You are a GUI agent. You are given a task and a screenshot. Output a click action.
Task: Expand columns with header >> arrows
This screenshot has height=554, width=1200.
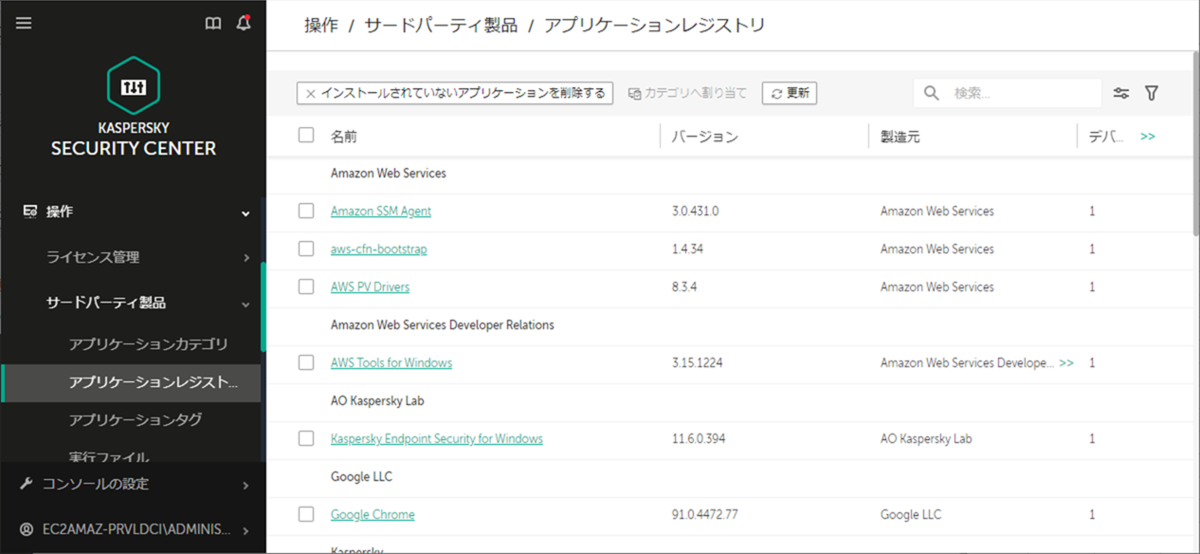click(x=1147, y=136)
